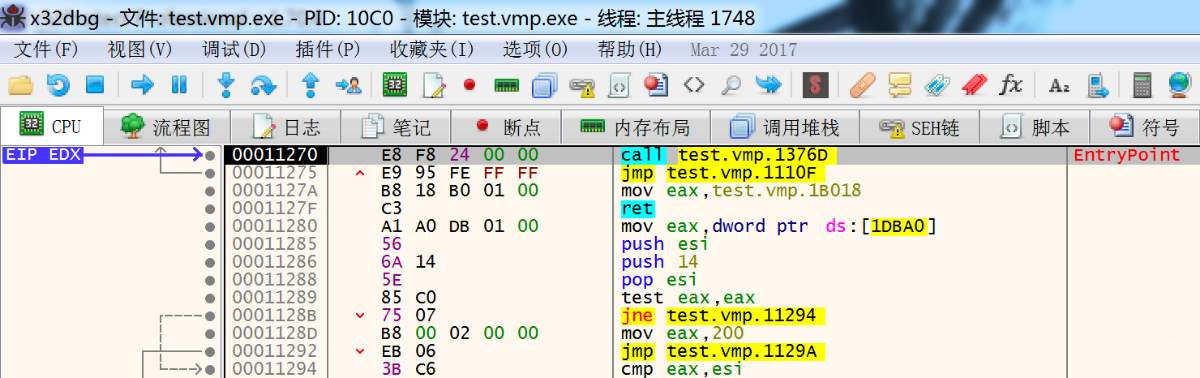
Task: Open labels list blue tags icon
Action: (937, 85)
